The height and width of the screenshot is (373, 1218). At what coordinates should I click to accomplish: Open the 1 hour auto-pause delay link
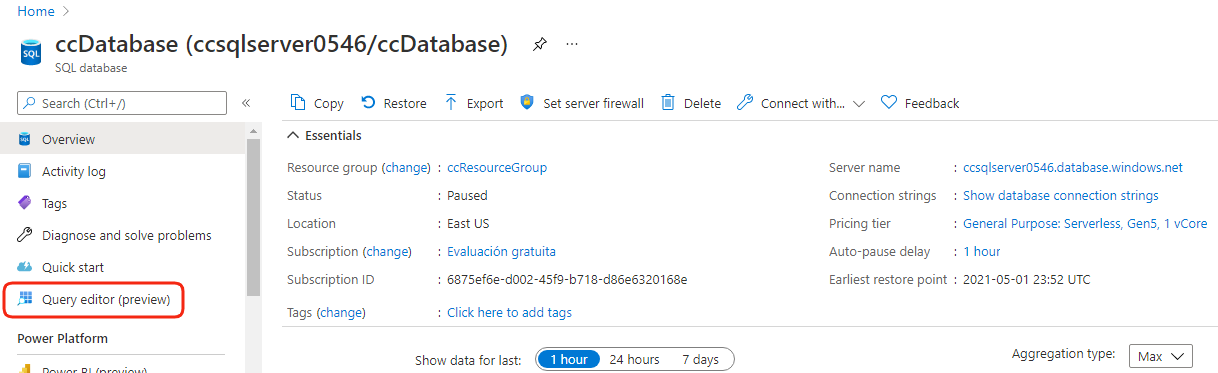982,251
